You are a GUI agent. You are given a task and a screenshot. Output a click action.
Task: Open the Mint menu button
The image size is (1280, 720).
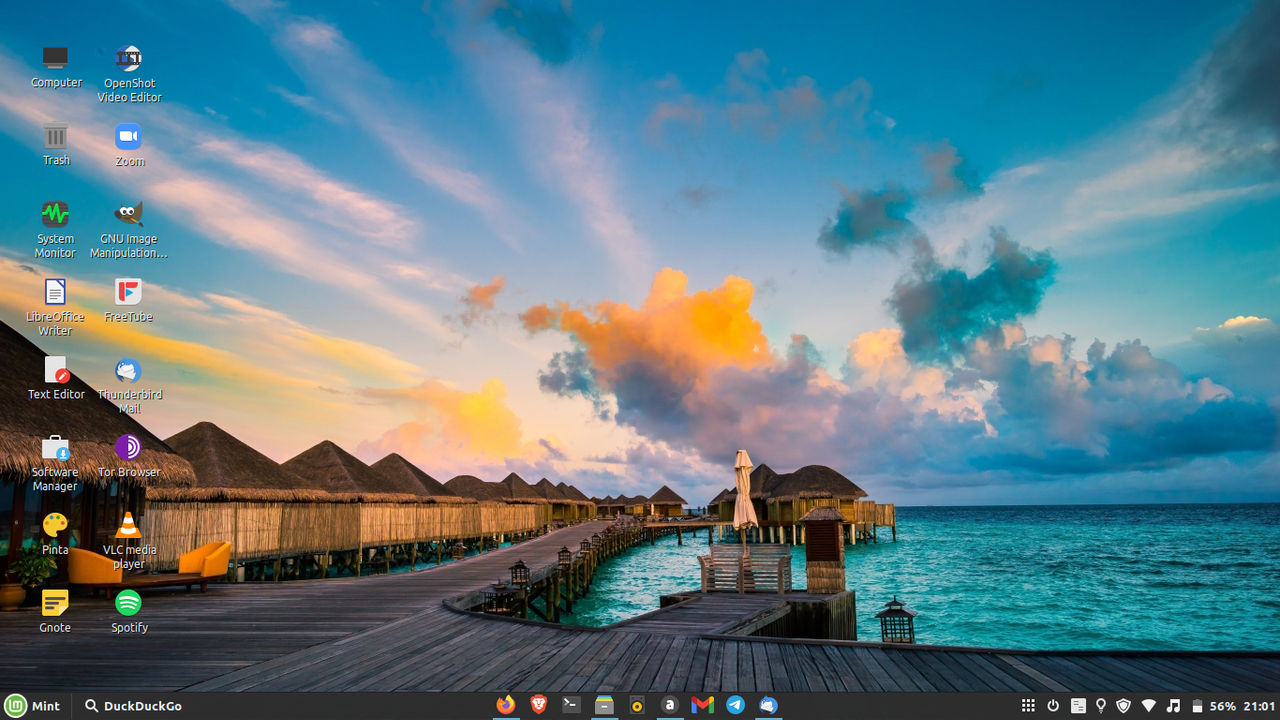33,706
